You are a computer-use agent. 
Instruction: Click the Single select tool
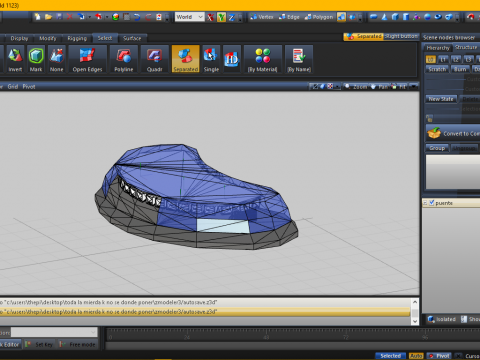(x=211, y=59)
